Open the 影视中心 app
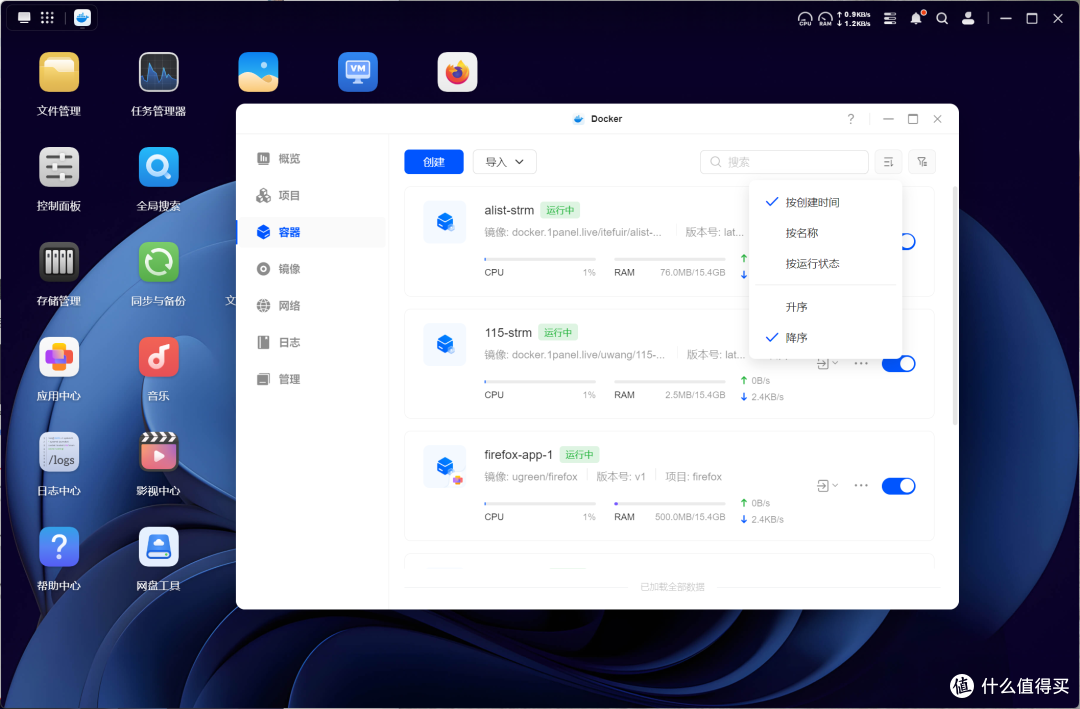 158,452
